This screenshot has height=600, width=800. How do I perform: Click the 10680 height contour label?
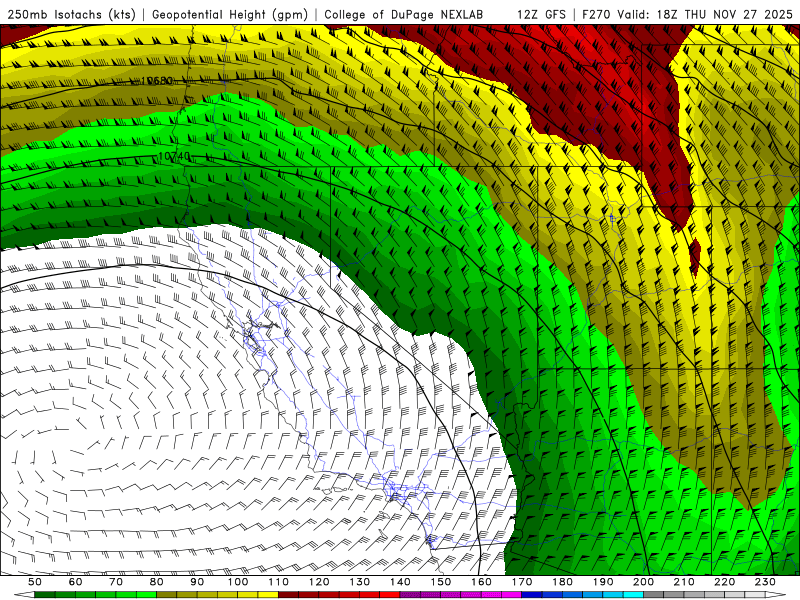pyautogui.click(x=157, y=81)
